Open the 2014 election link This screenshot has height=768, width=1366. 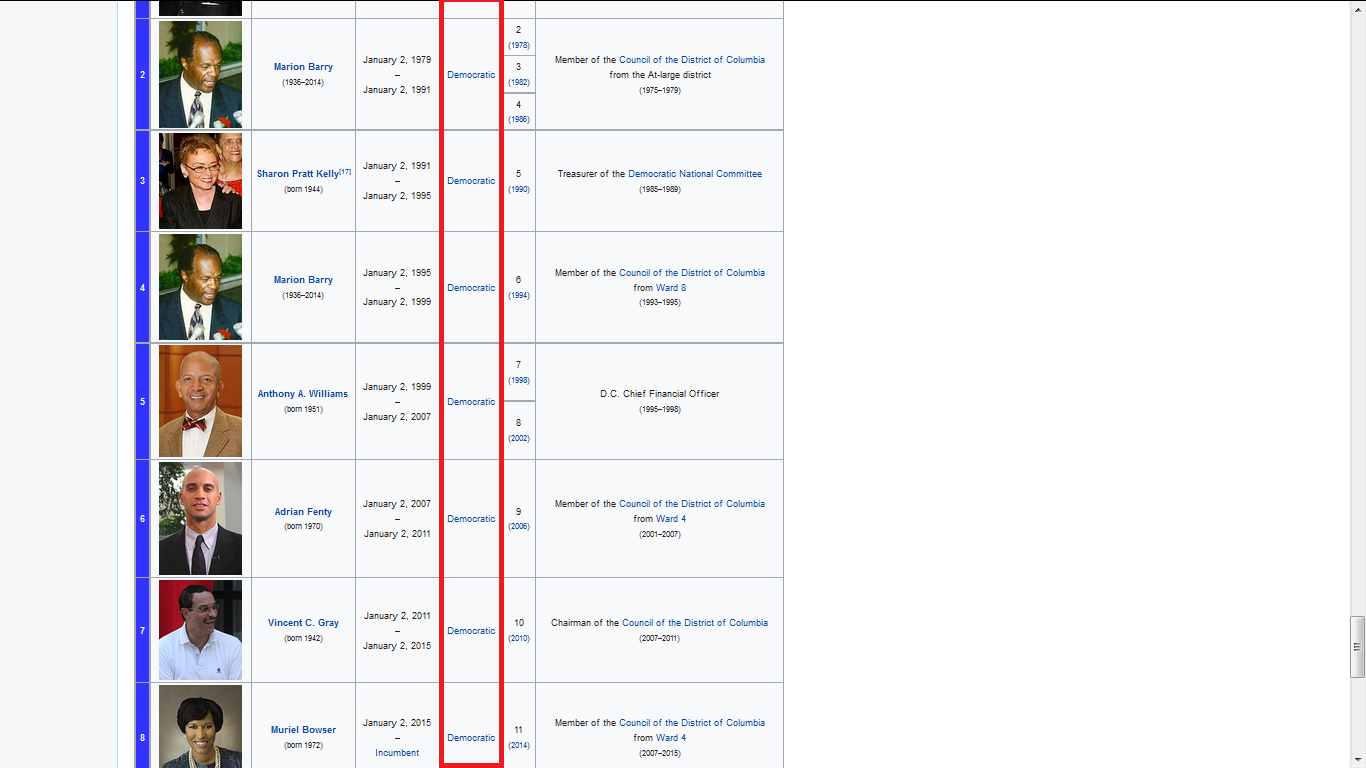coord(519,746)
